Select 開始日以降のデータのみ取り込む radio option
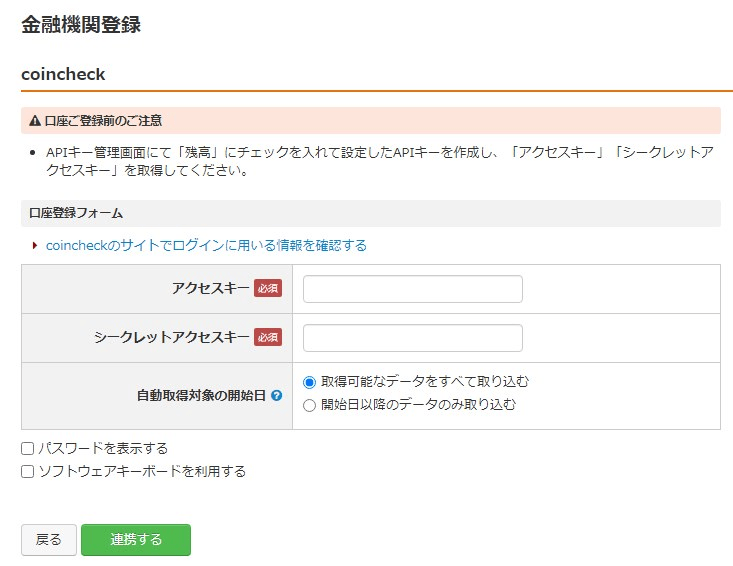733x566 pixels. [x=309, y=405]
